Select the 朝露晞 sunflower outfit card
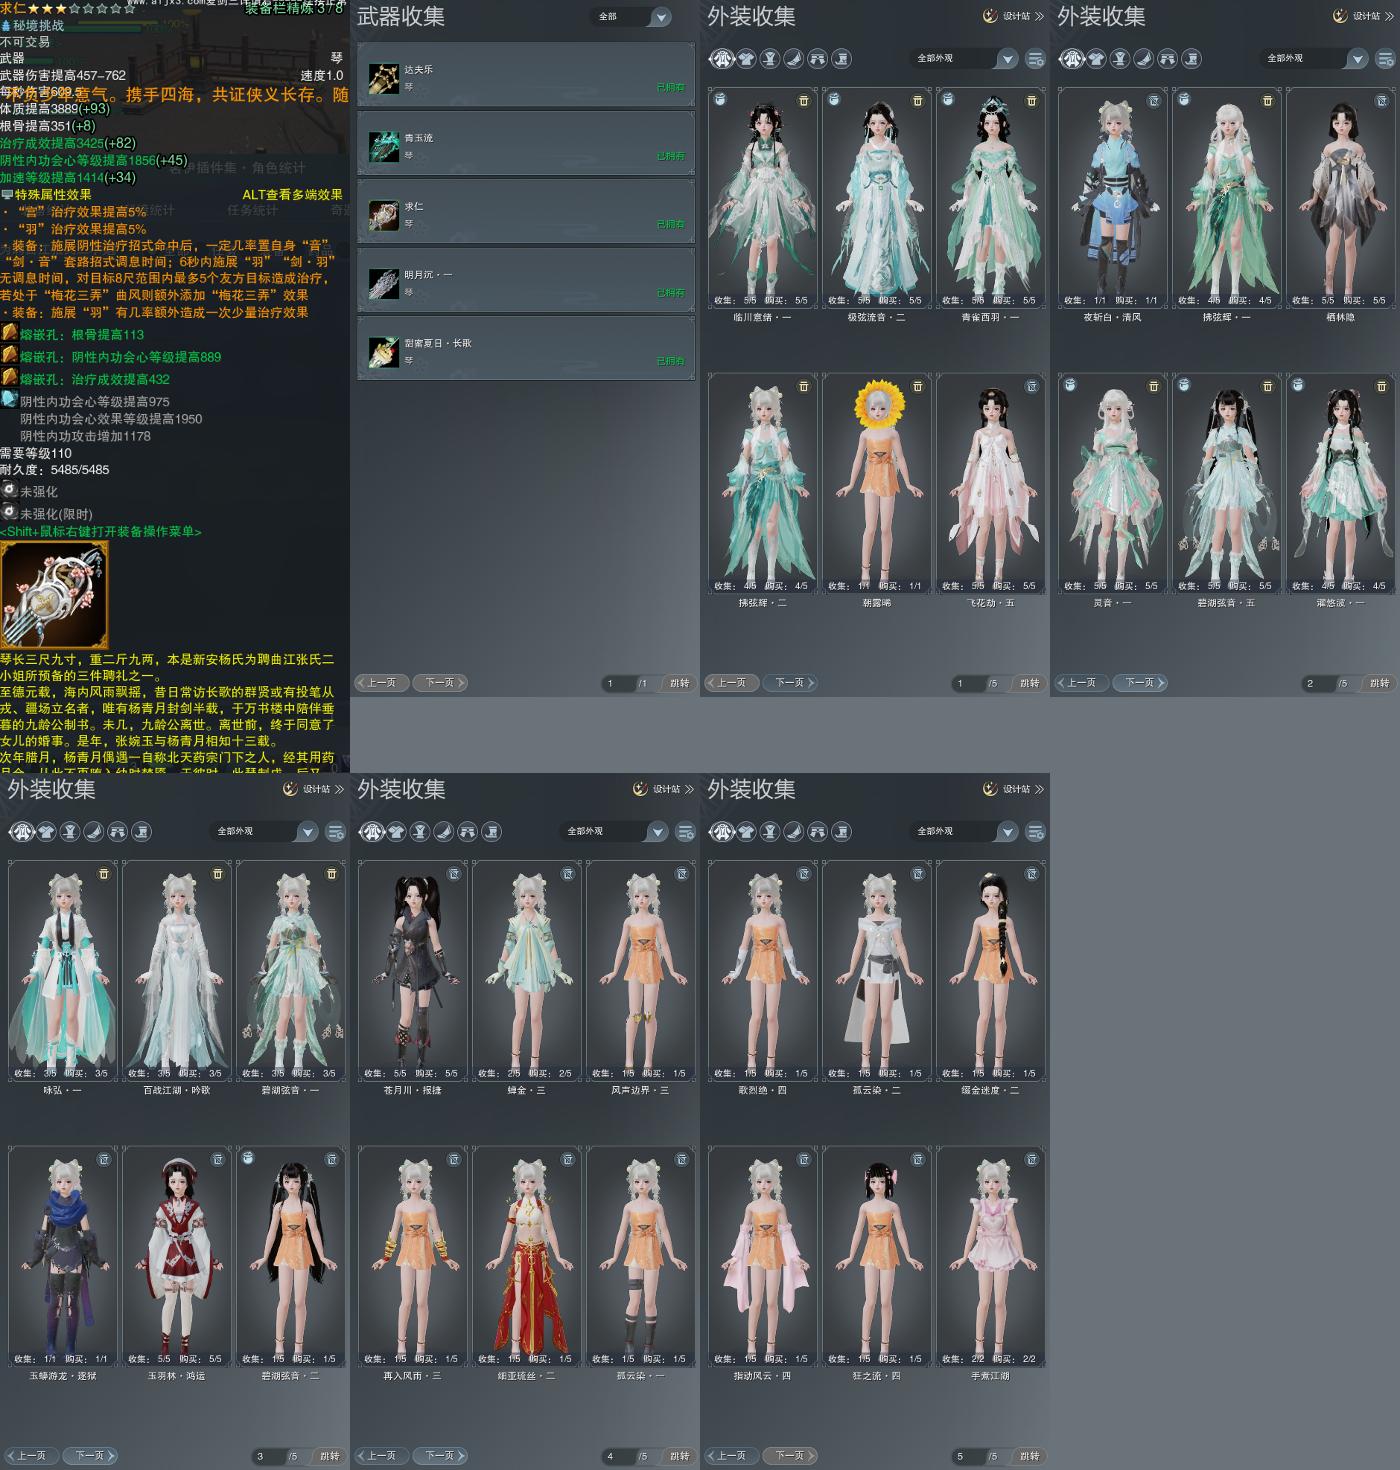 [x=876, y=484]
